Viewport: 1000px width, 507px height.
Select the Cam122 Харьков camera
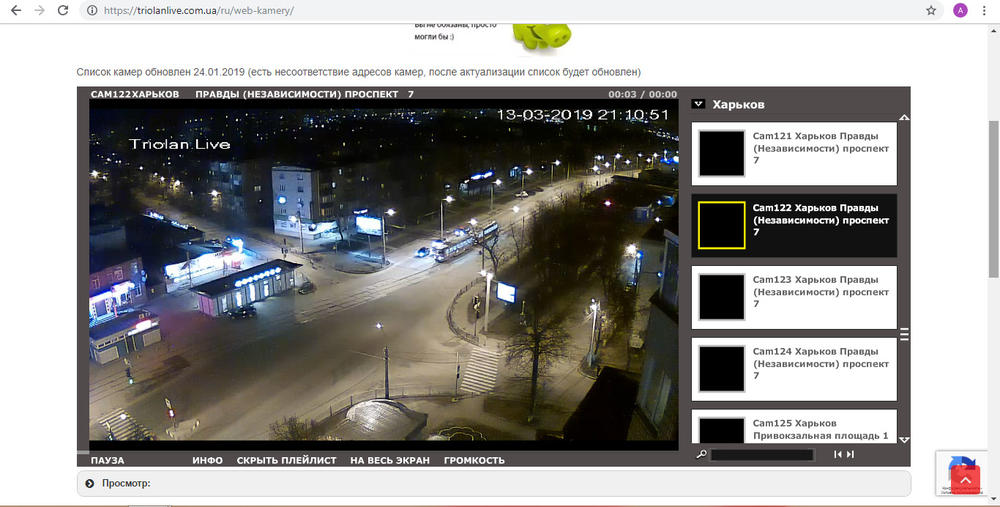click(794, 226)
